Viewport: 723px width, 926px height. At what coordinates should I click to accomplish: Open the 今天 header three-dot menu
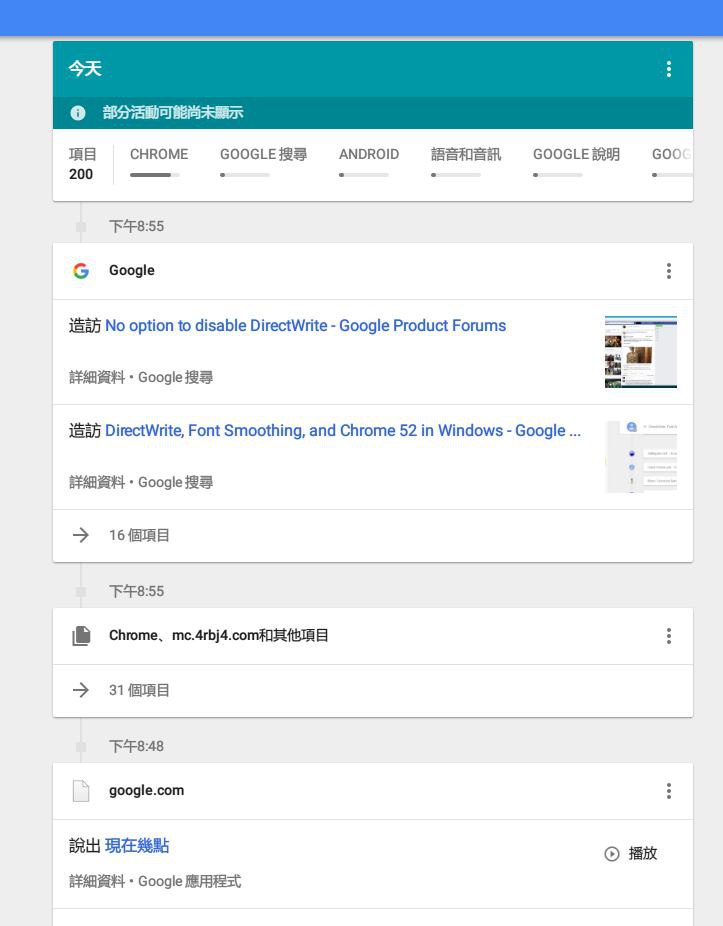(x=668, y=69)
